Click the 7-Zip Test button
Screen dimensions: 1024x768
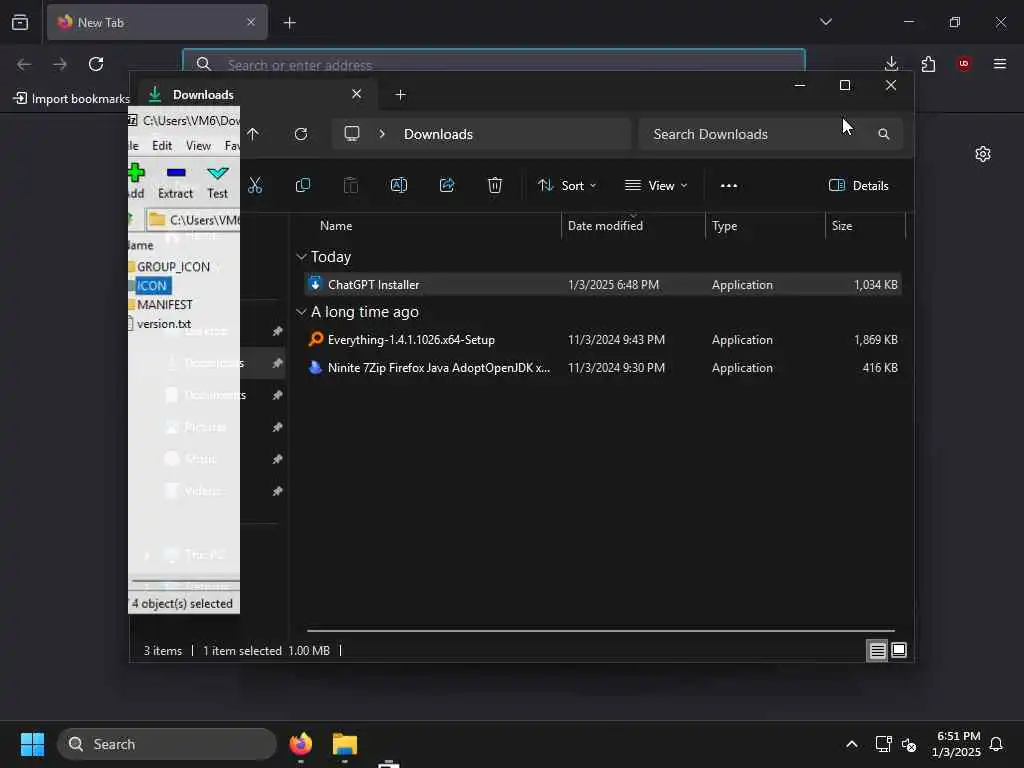coord(217,182)
